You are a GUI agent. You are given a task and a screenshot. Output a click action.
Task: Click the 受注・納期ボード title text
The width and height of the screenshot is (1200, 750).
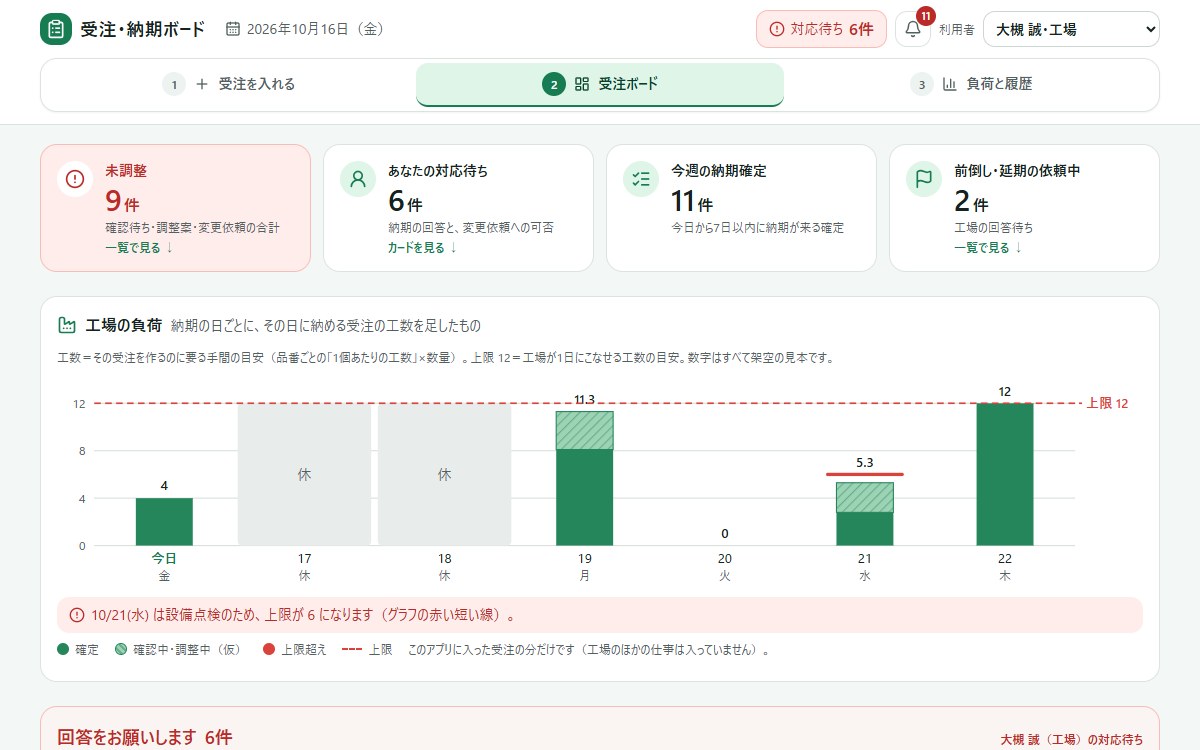tap(143, 29)
